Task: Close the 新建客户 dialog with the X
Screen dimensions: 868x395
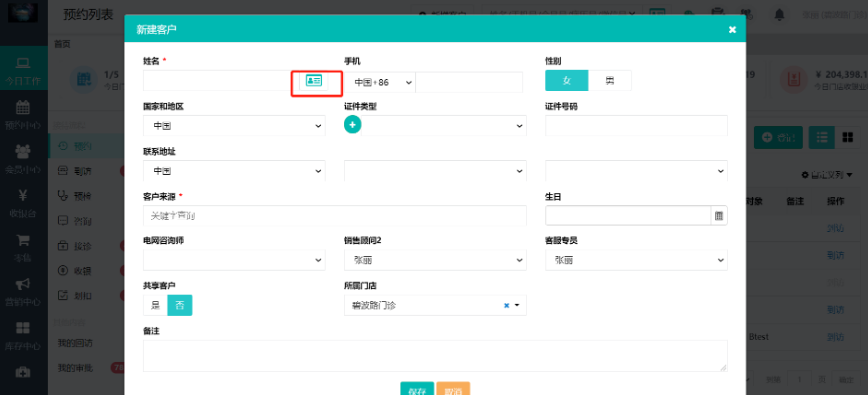Action: coord(732,30)
